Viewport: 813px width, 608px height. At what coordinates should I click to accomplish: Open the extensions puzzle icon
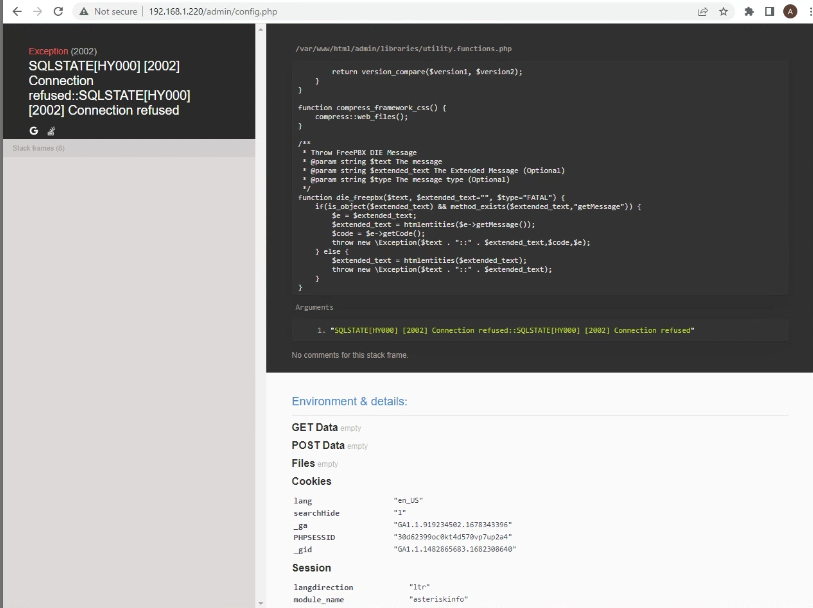pos(749,11)
